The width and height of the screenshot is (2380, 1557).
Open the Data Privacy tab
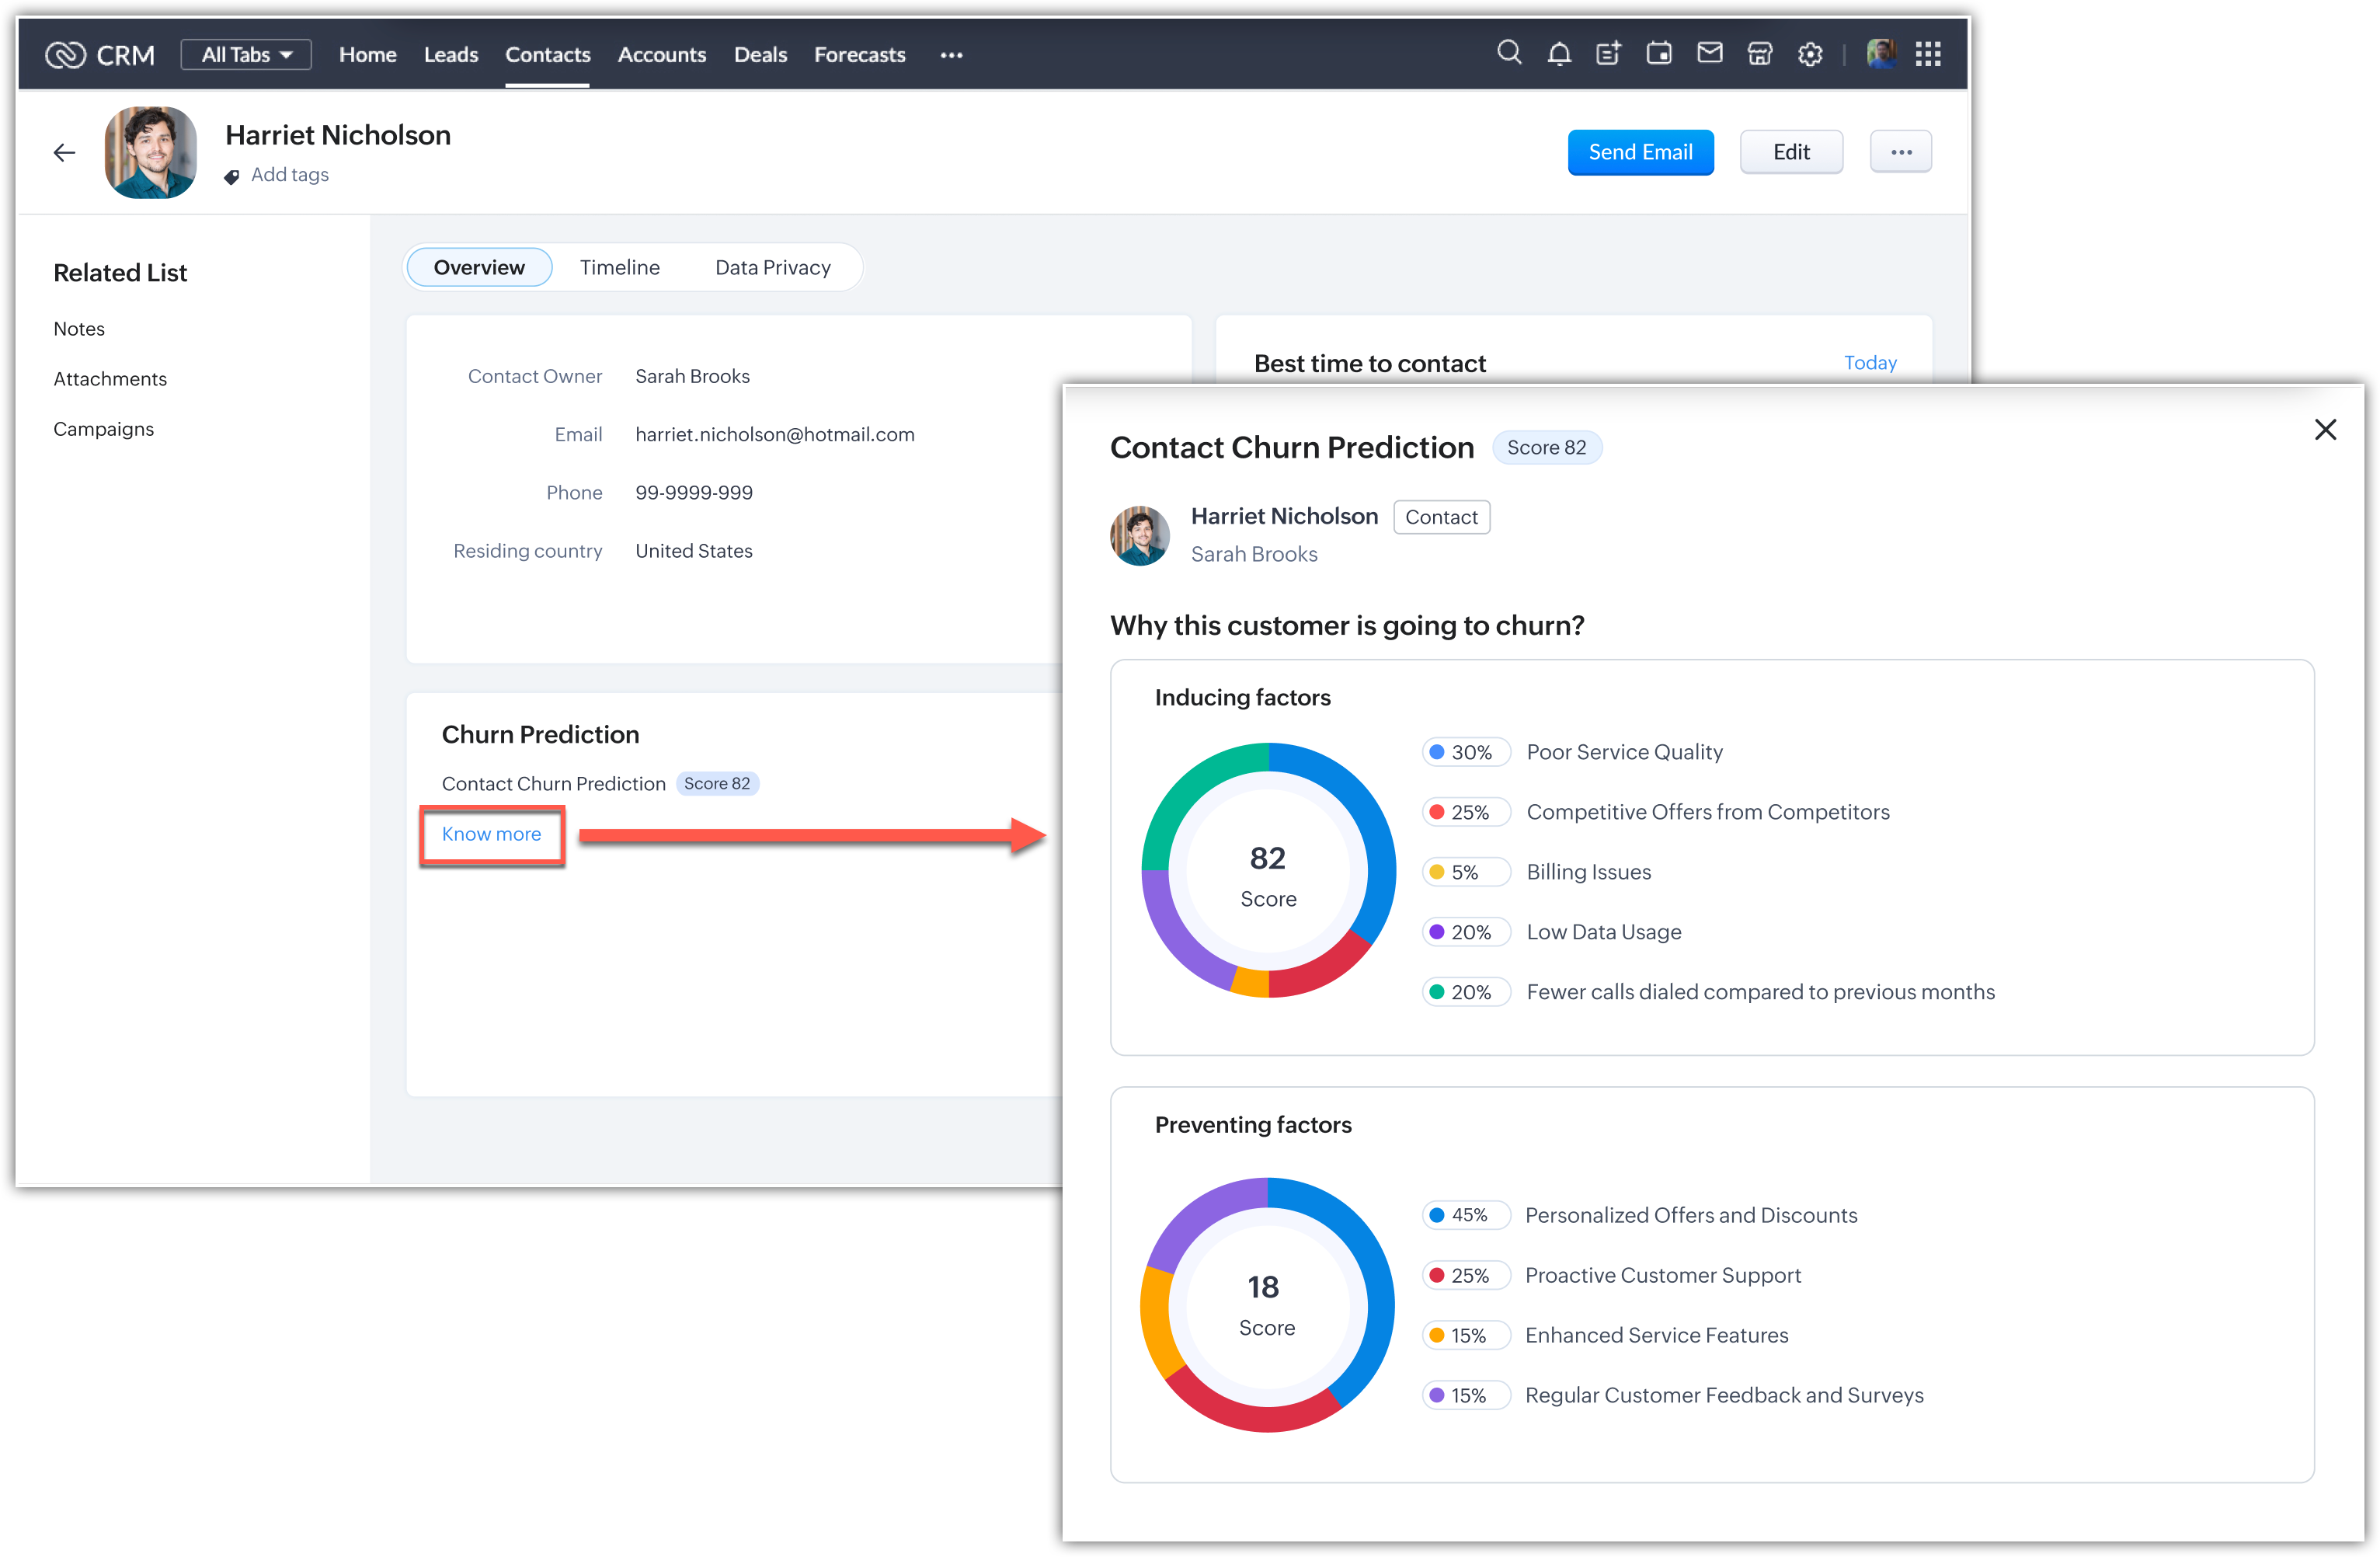point(772,267)
